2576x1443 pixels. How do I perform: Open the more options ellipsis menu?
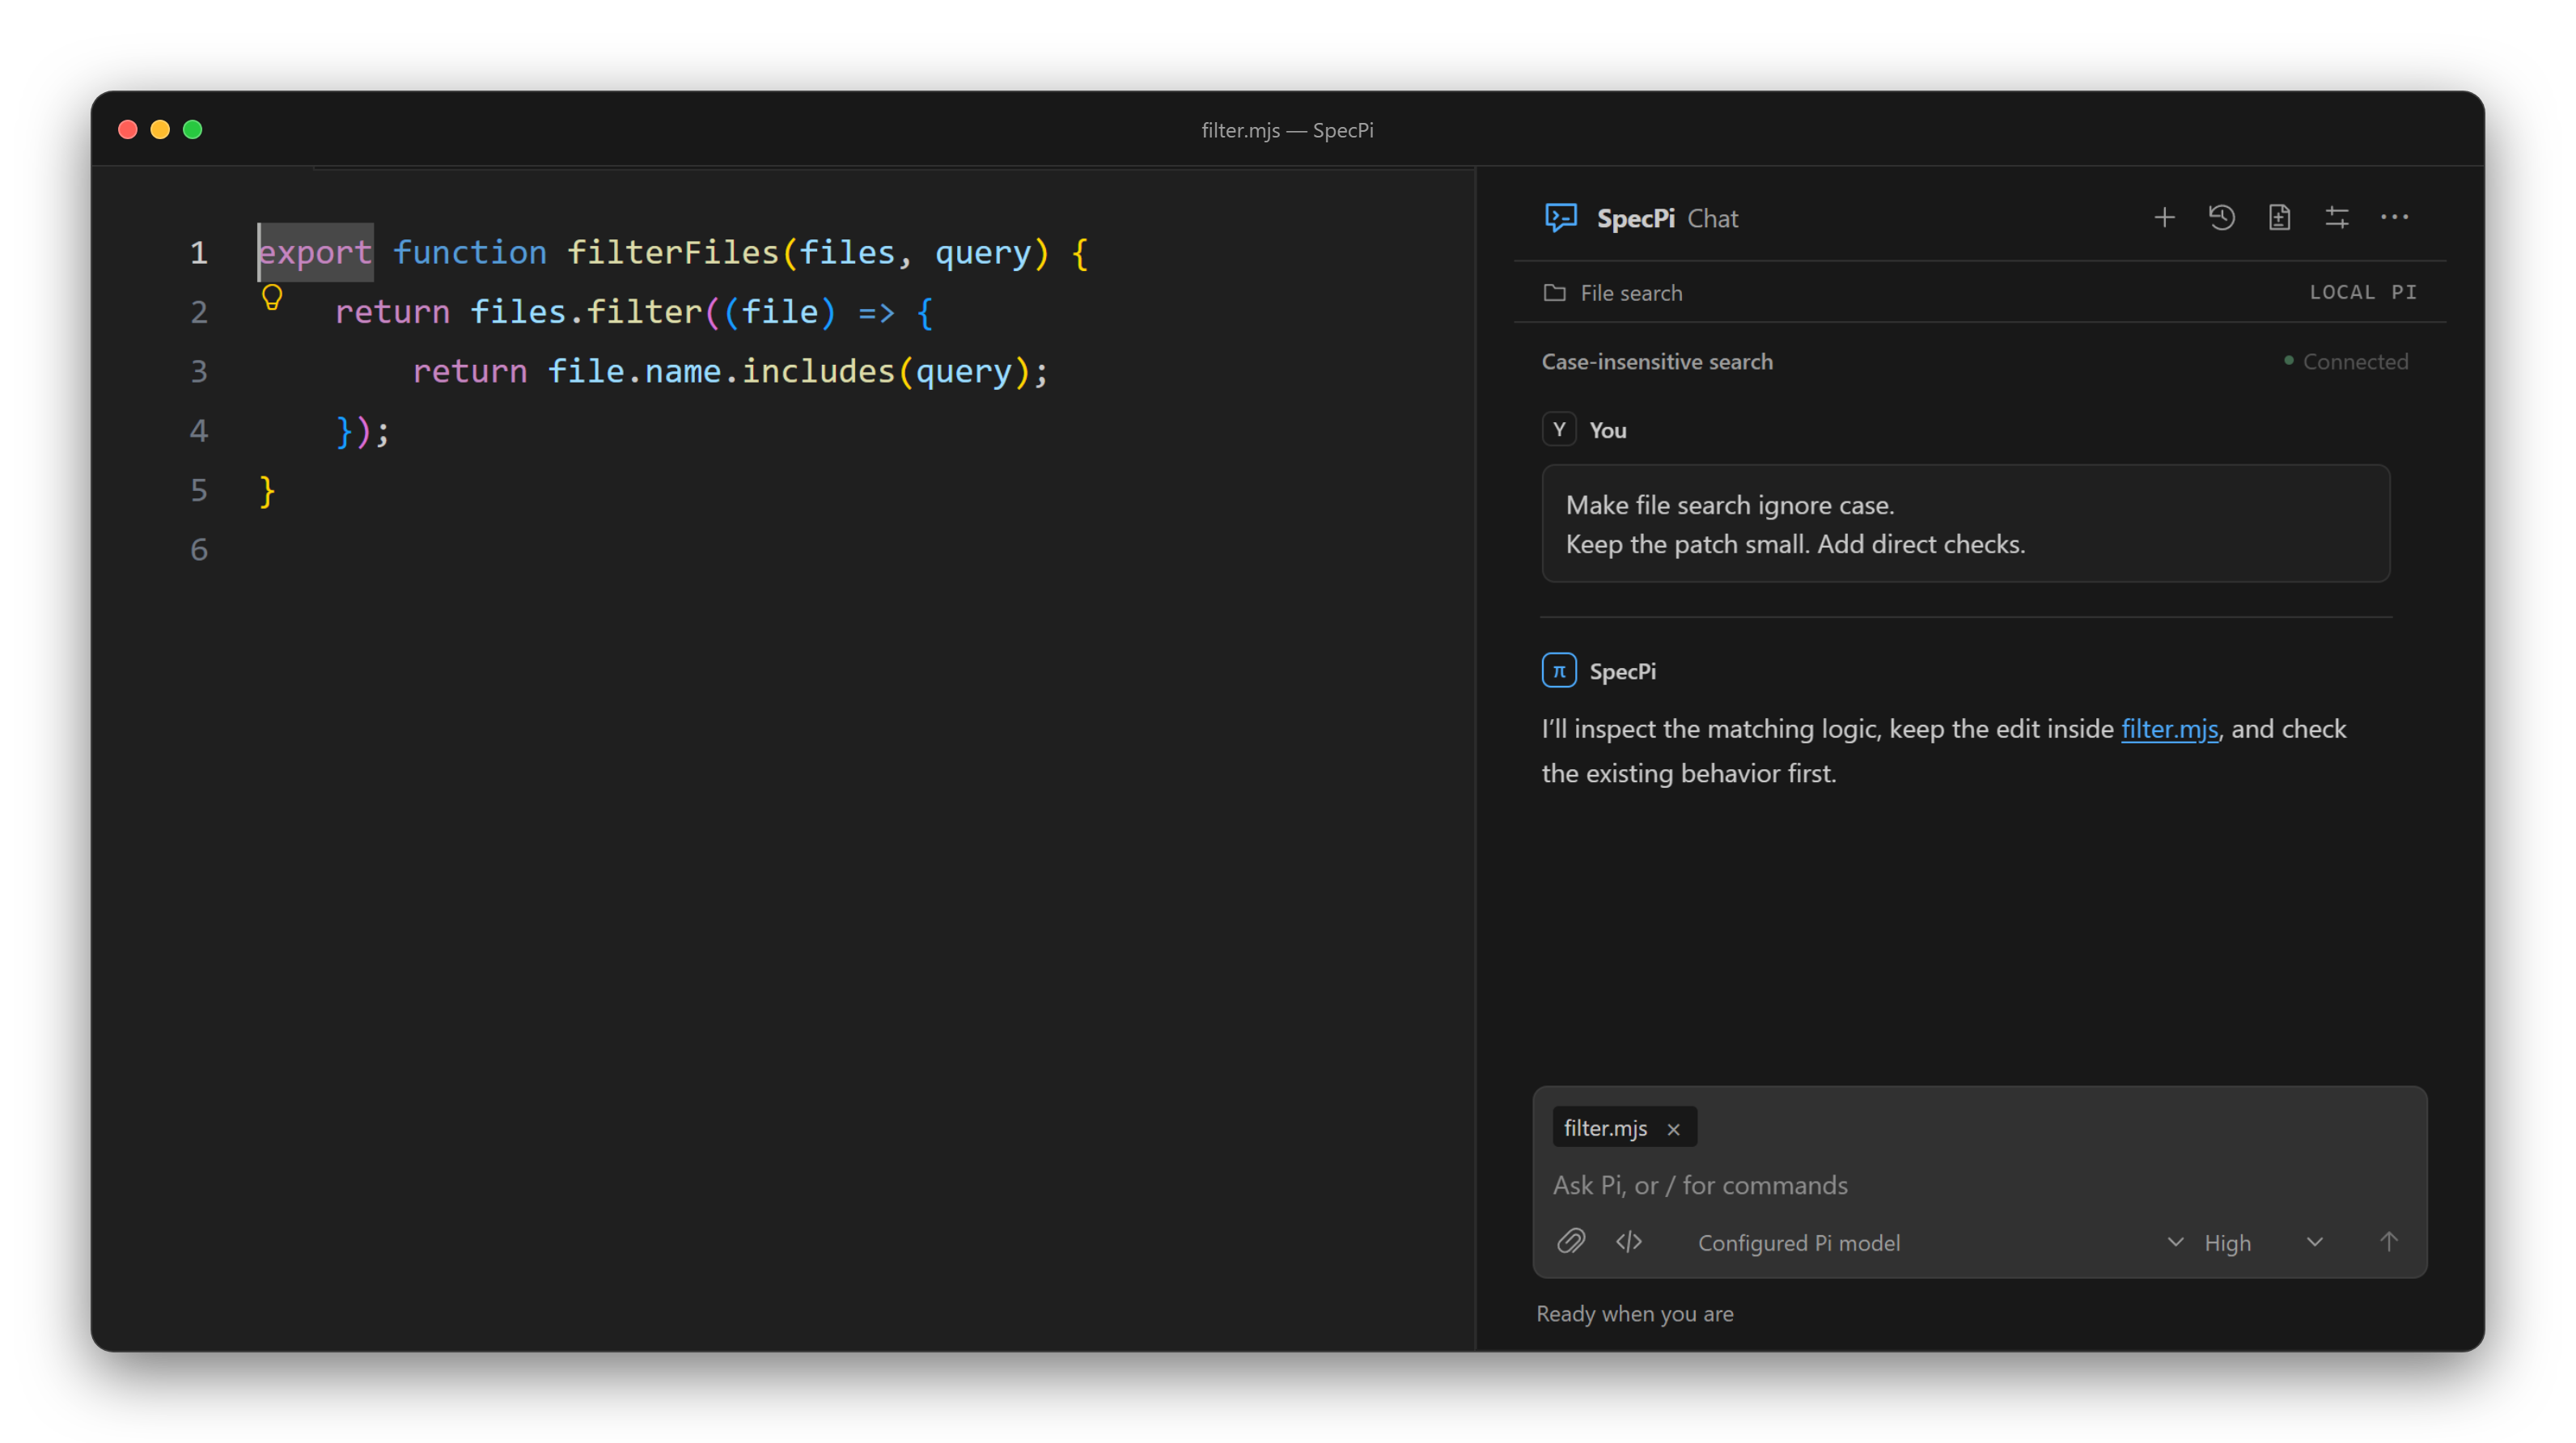pyautogui.click(x=2394, y=216)
